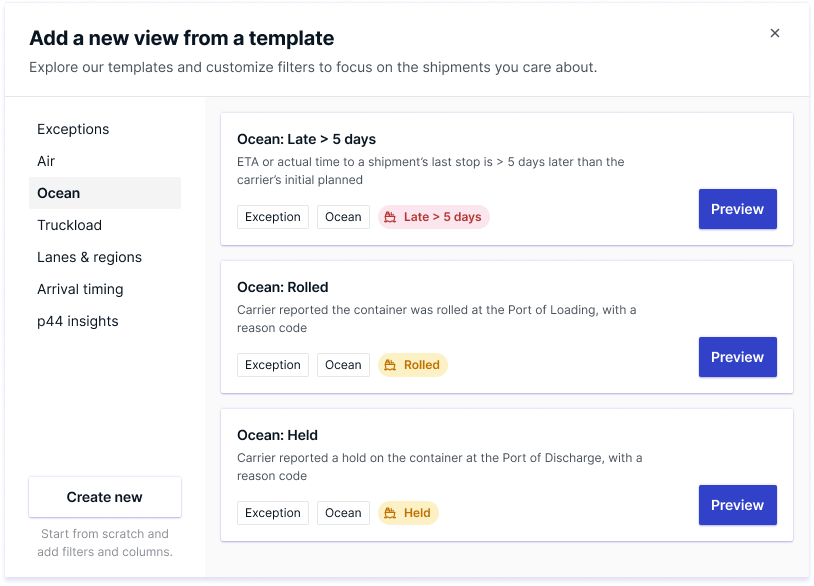
Task: Click the red Late > 5 days label
Action: point(442,217)
